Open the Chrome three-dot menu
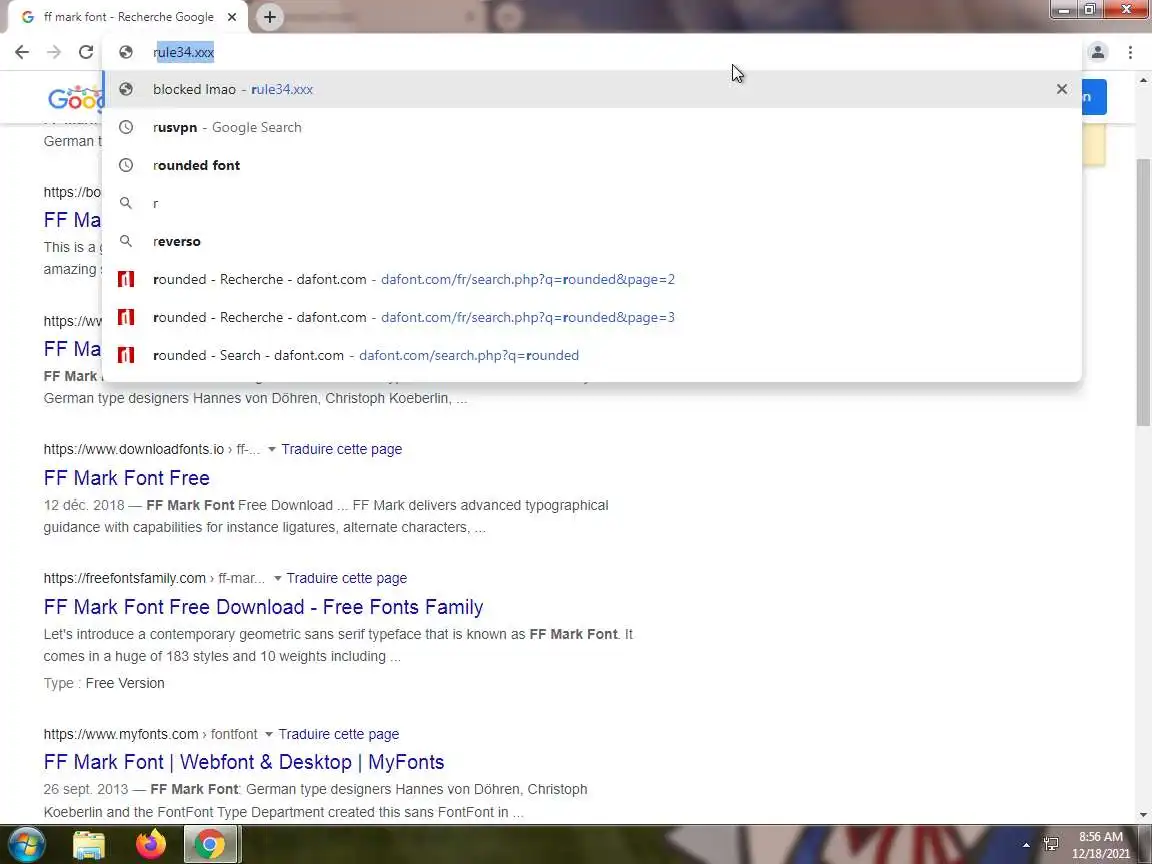1152x864 pixels. (1130, 52)
